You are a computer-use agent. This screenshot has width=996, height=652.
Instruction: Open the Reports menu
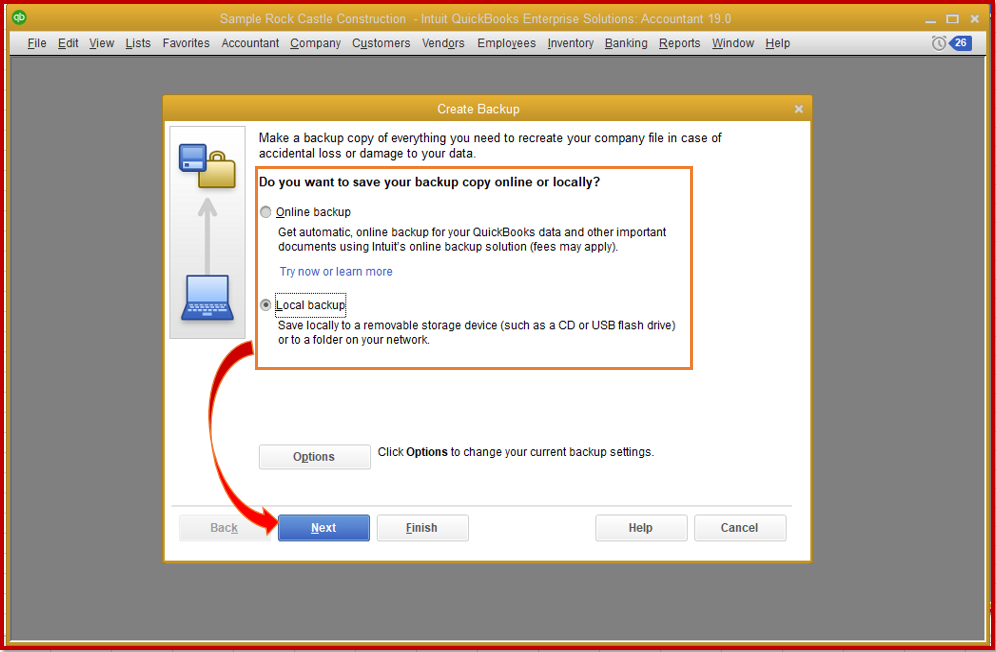click(x=679, y=43)
